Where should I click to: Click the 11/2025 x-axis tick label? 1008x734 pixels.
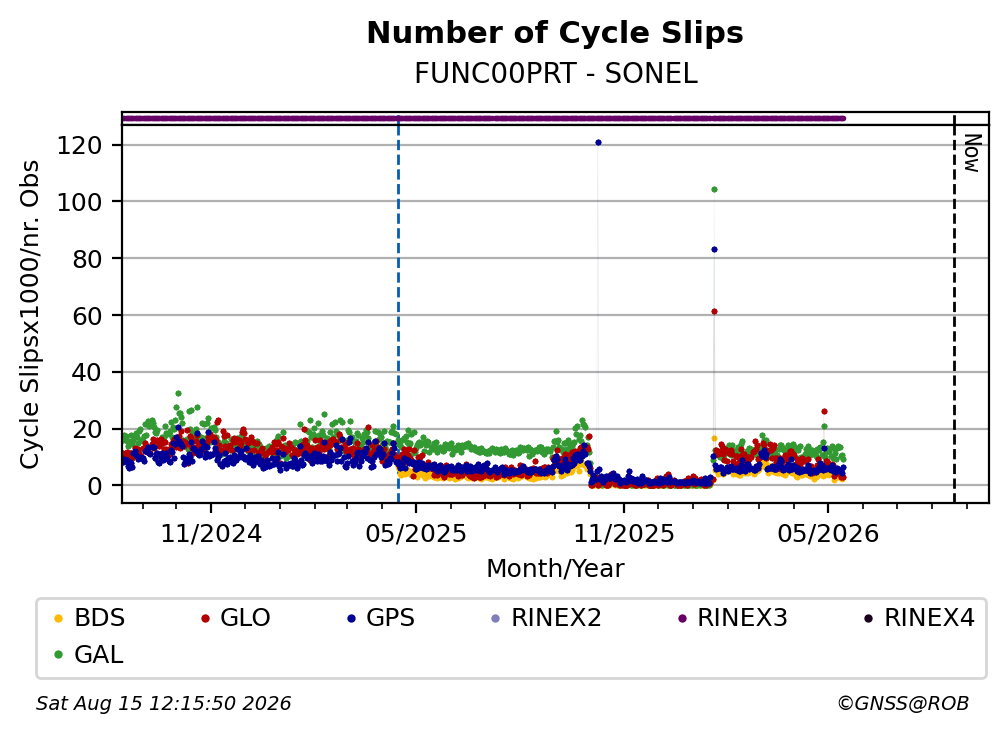coord(624,533)
